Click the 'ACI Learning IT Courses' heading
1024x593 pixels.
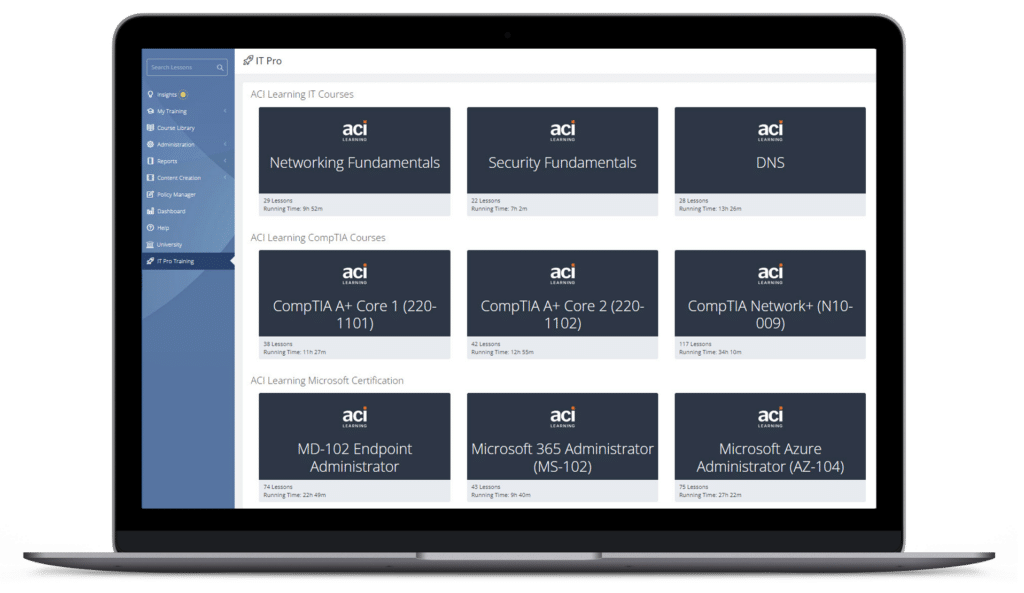click(302, 94)
